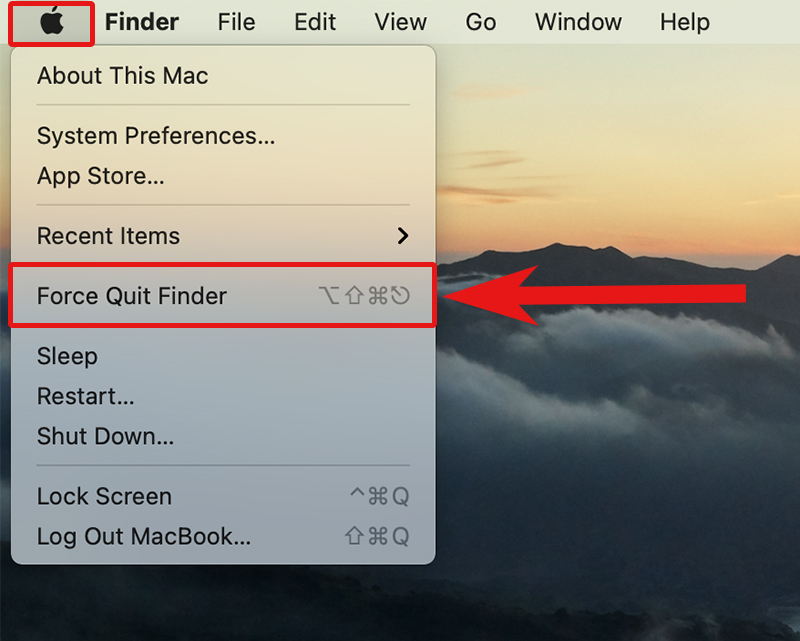Open the Help menu
Image resolution: width=800 pixels, height=641 pixels.
(685, 22)
